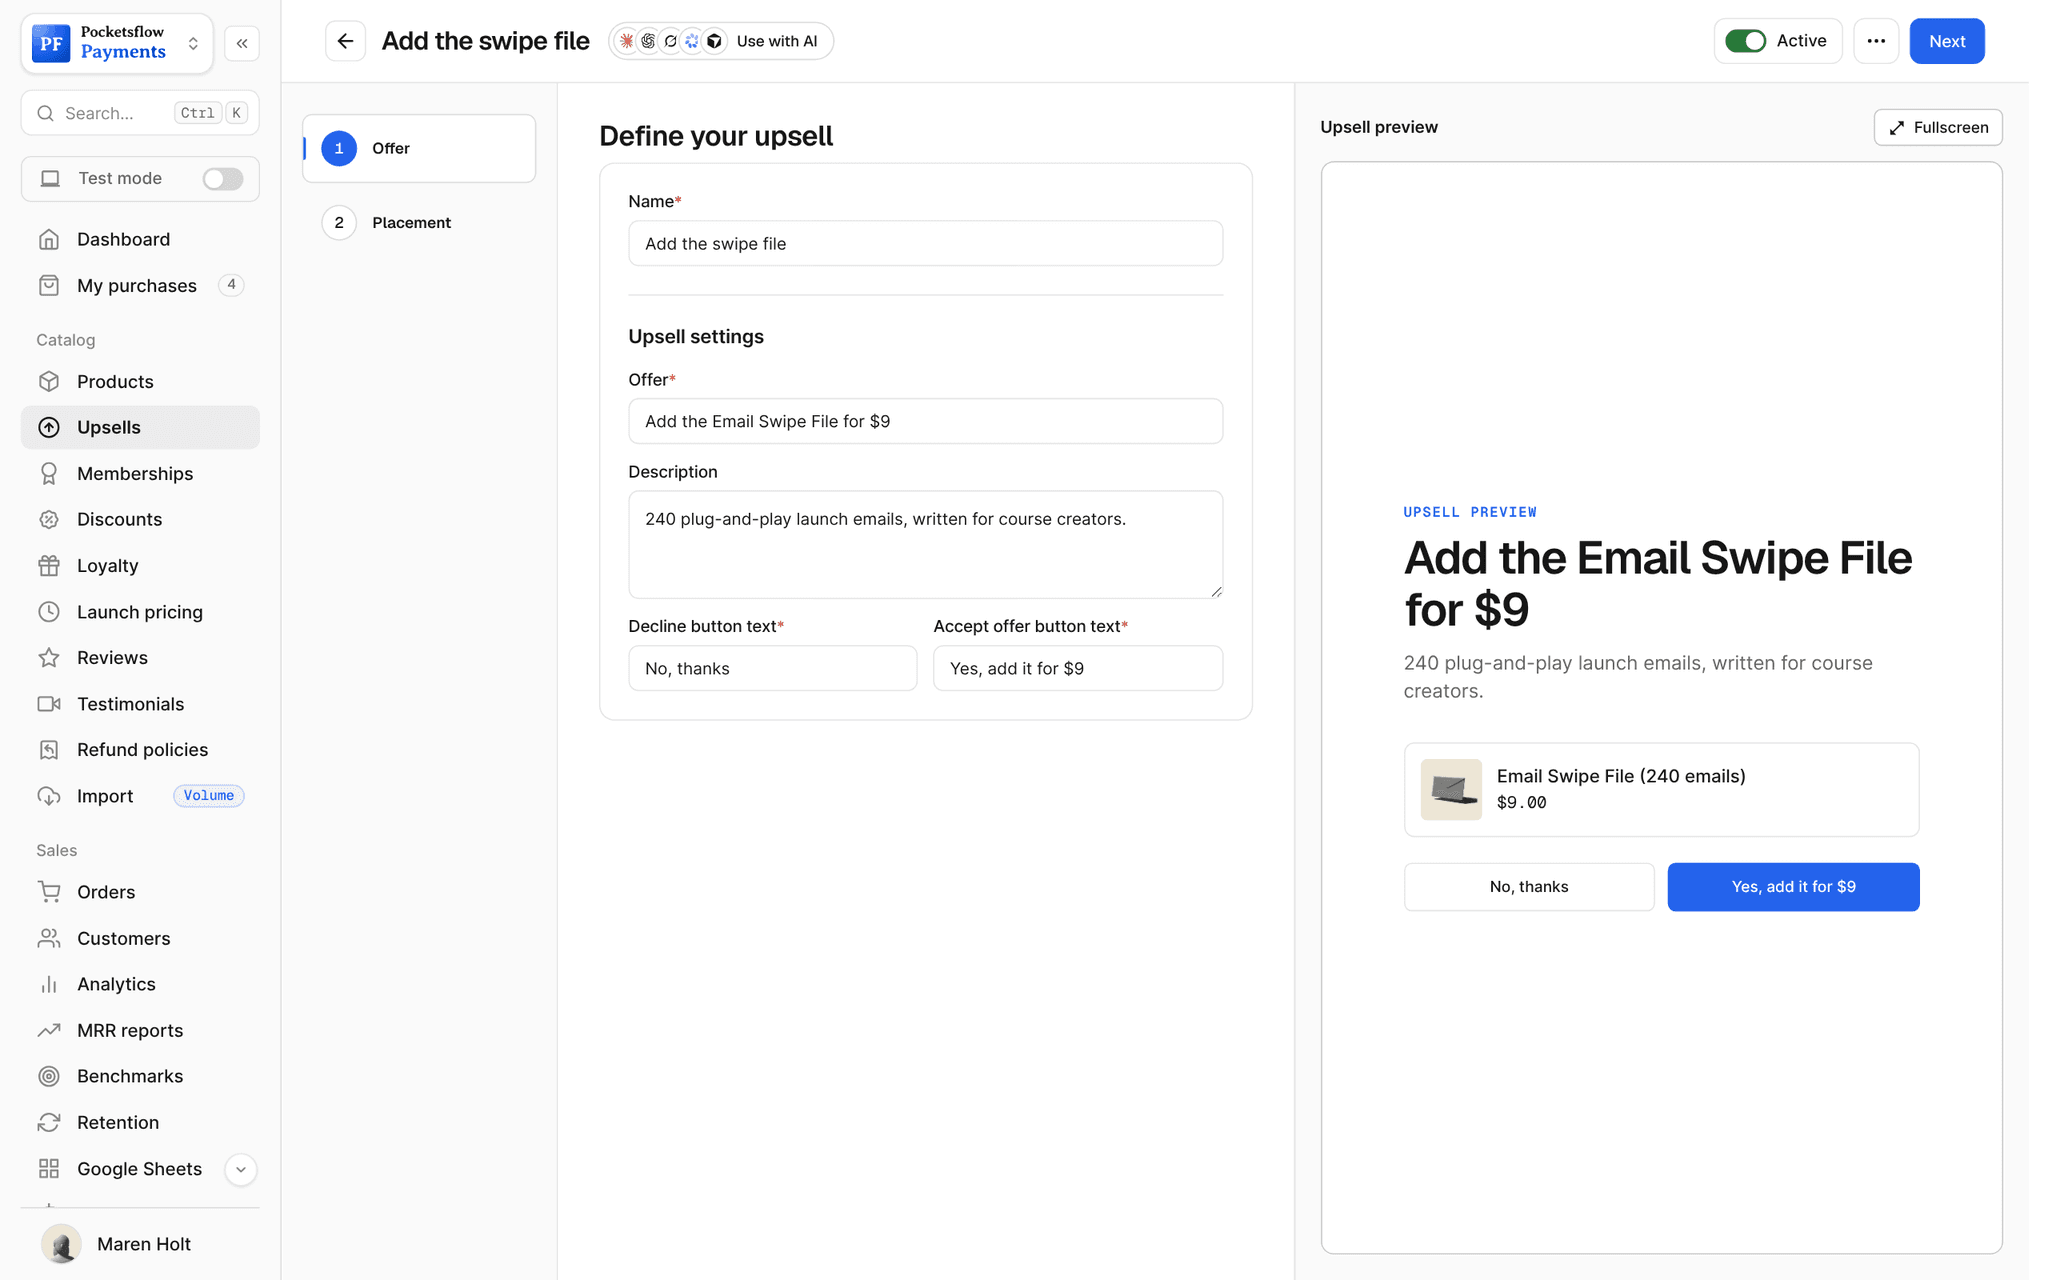The width and height of the screenshot is (2048, 1280).
Task: Click the Testimonials video icon
Action: click(49, 703)
